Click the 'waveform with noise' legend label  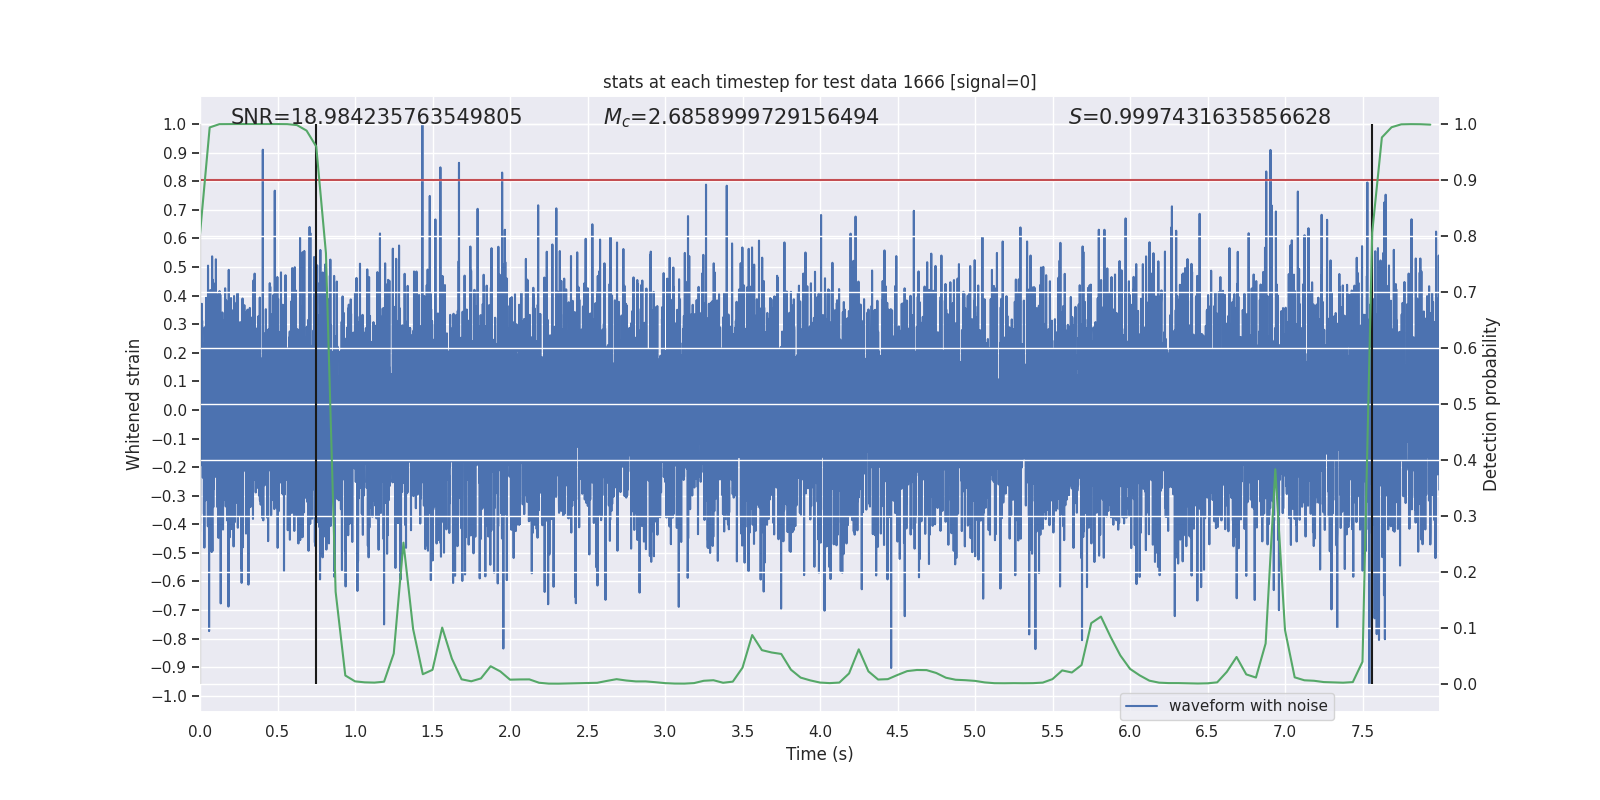click(1247, 706)
